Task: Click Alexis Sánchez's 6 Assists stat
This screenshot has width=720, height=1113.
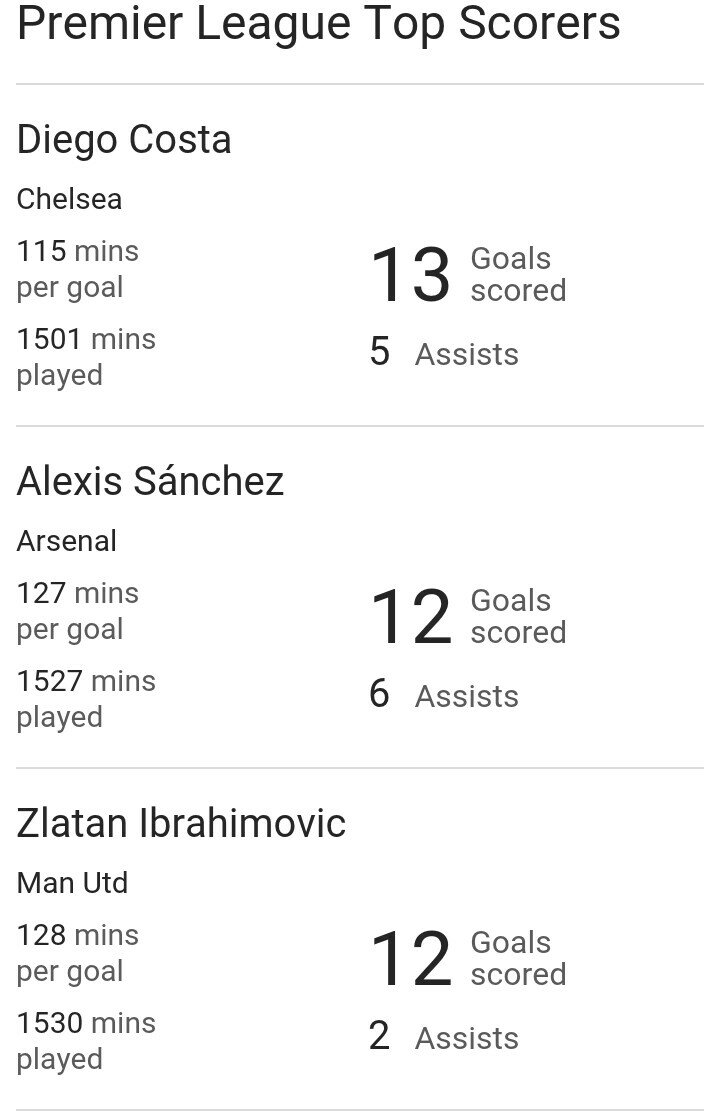Action: coord(443,695)
